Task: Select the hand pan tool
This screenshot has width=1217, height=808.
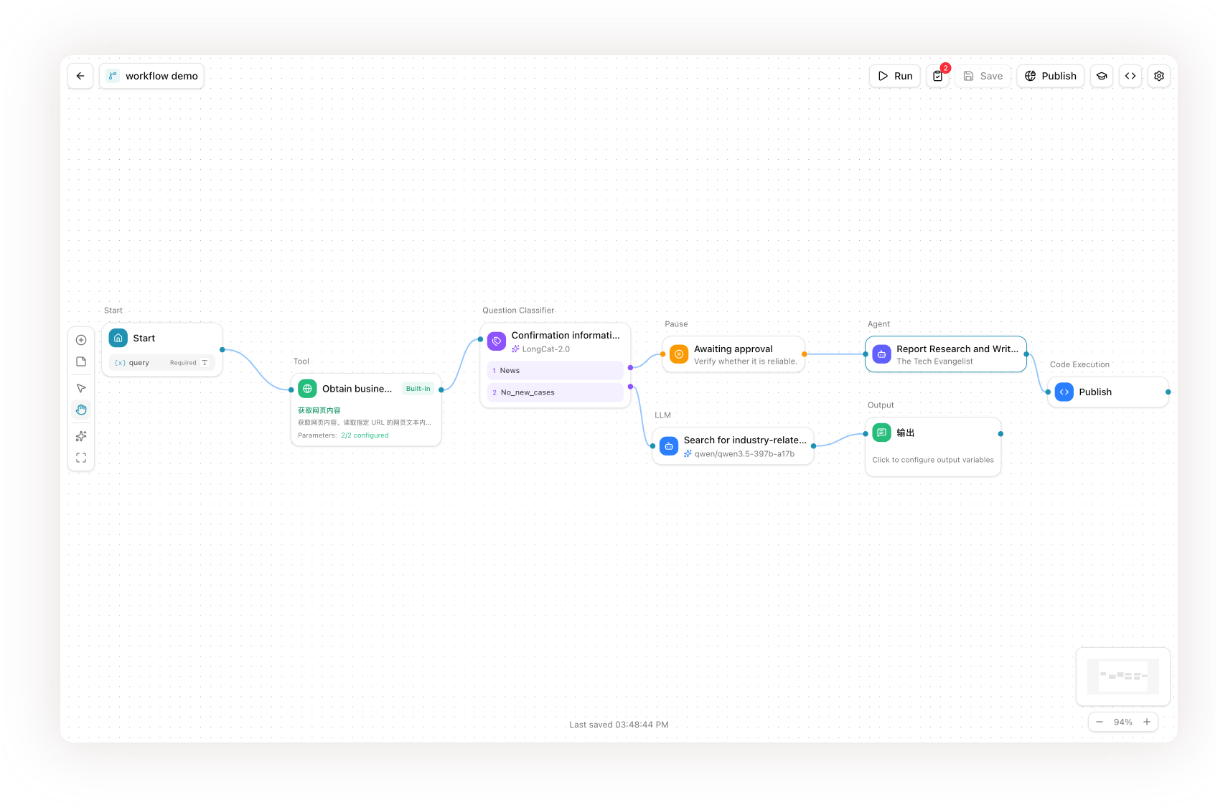Action: point(81,410)
